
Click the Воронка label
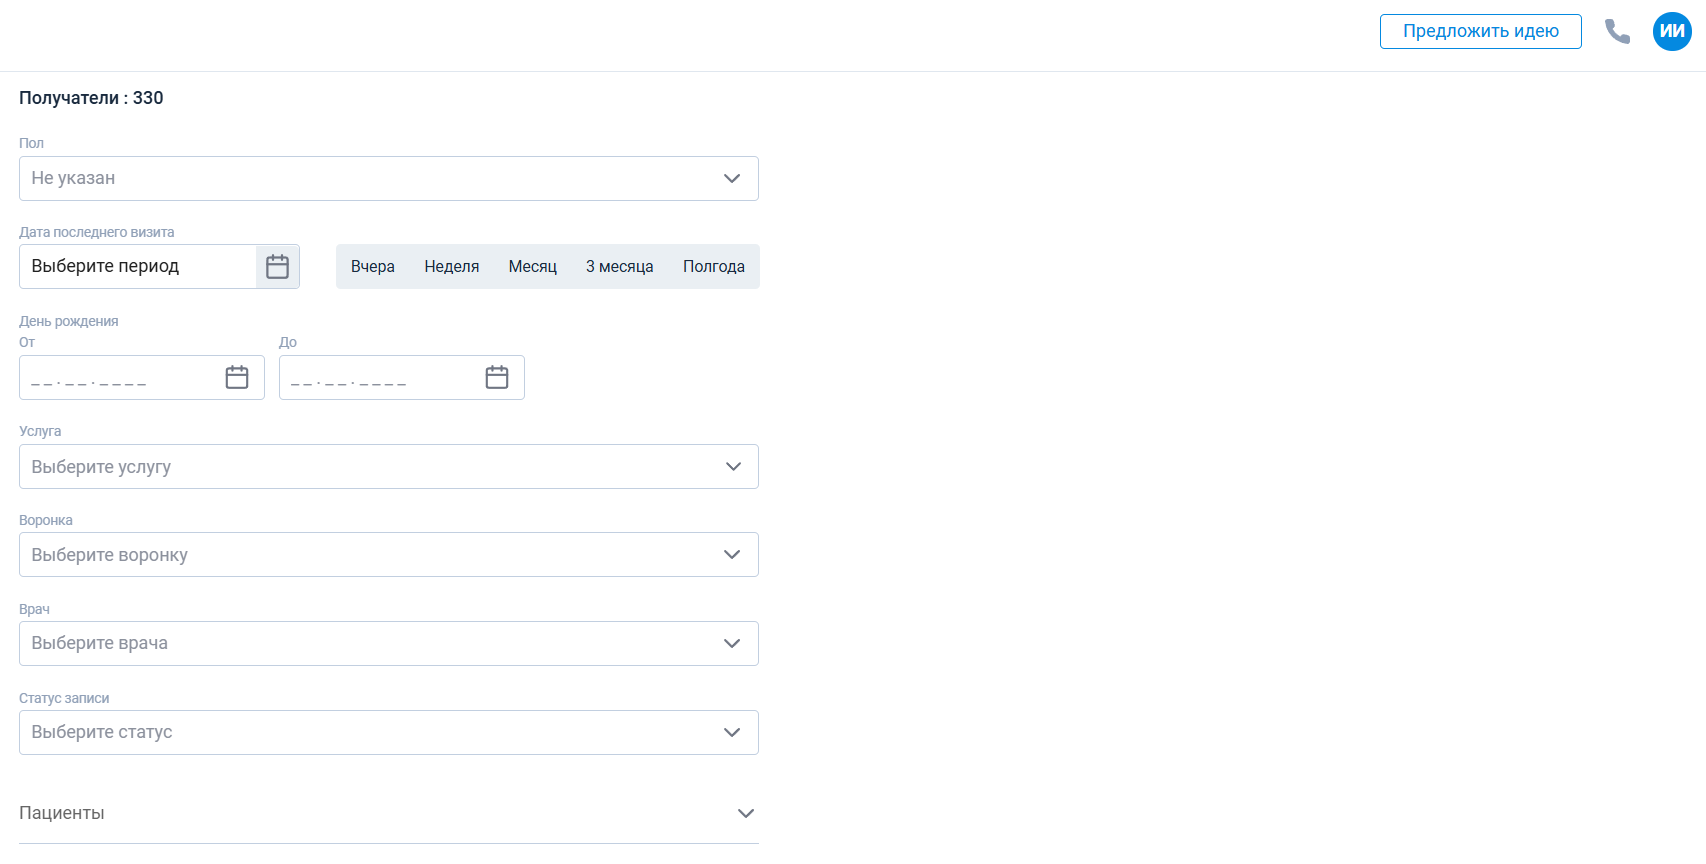tap(46, 520)
